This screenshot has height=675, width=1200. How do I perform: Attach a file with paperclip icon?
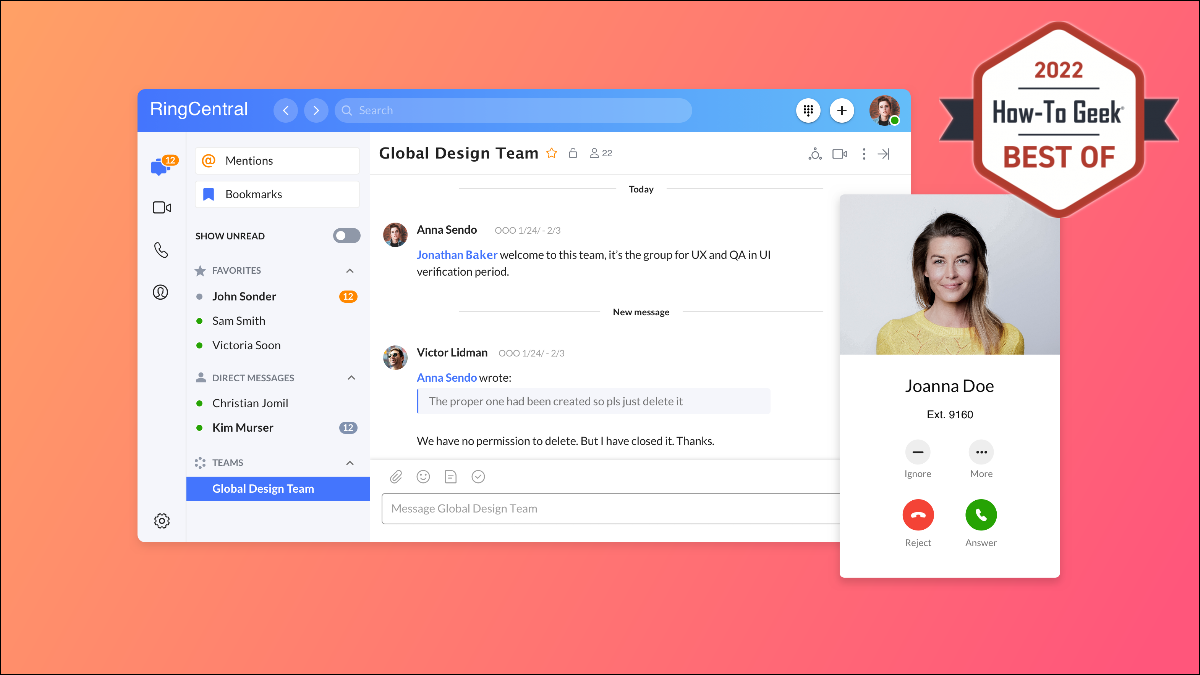click(396, 476)
